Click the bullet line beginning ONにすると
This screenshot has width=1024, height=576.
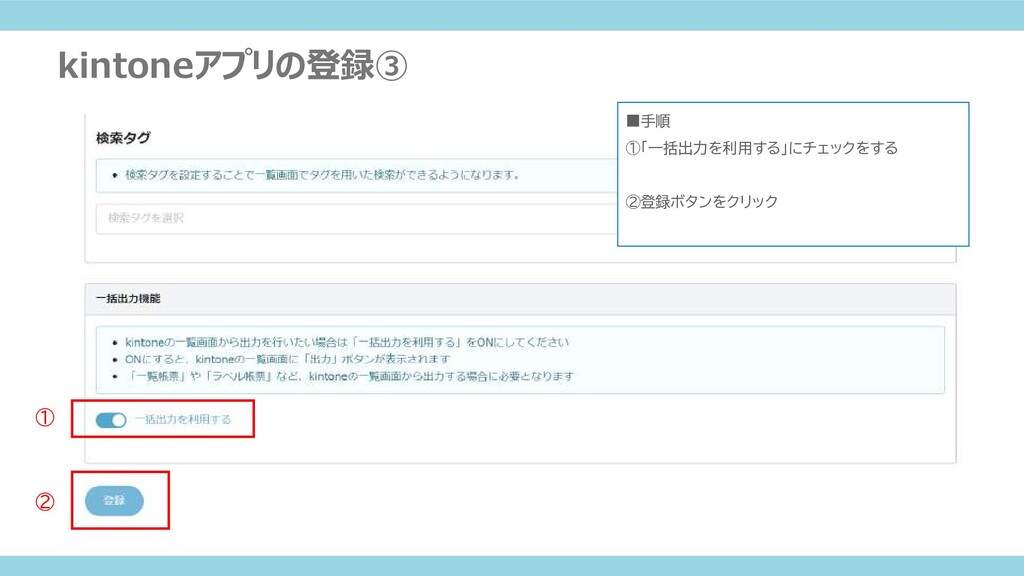(287, 359)
